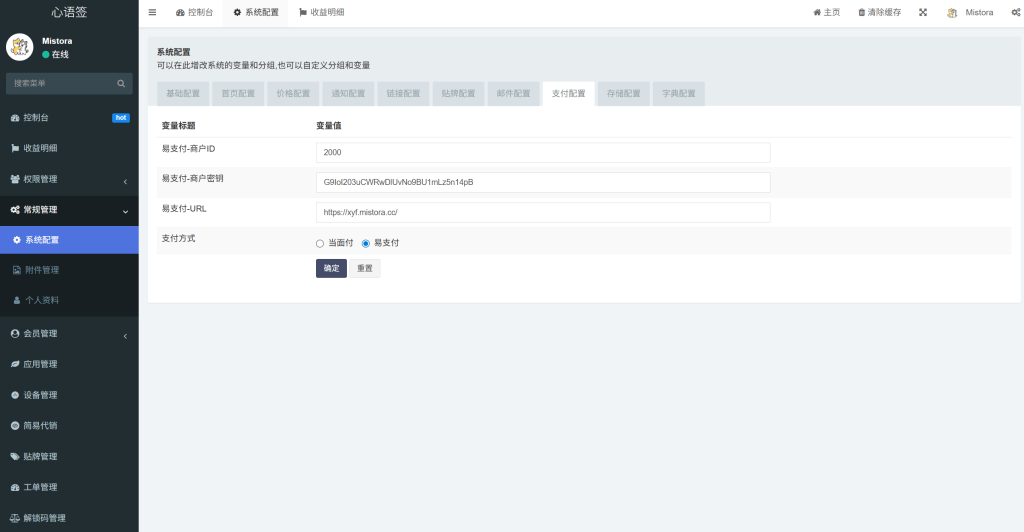Click the Mistora user avatar in top bar
Viewport: 1024px width, 532px height.
pos(952,12)
